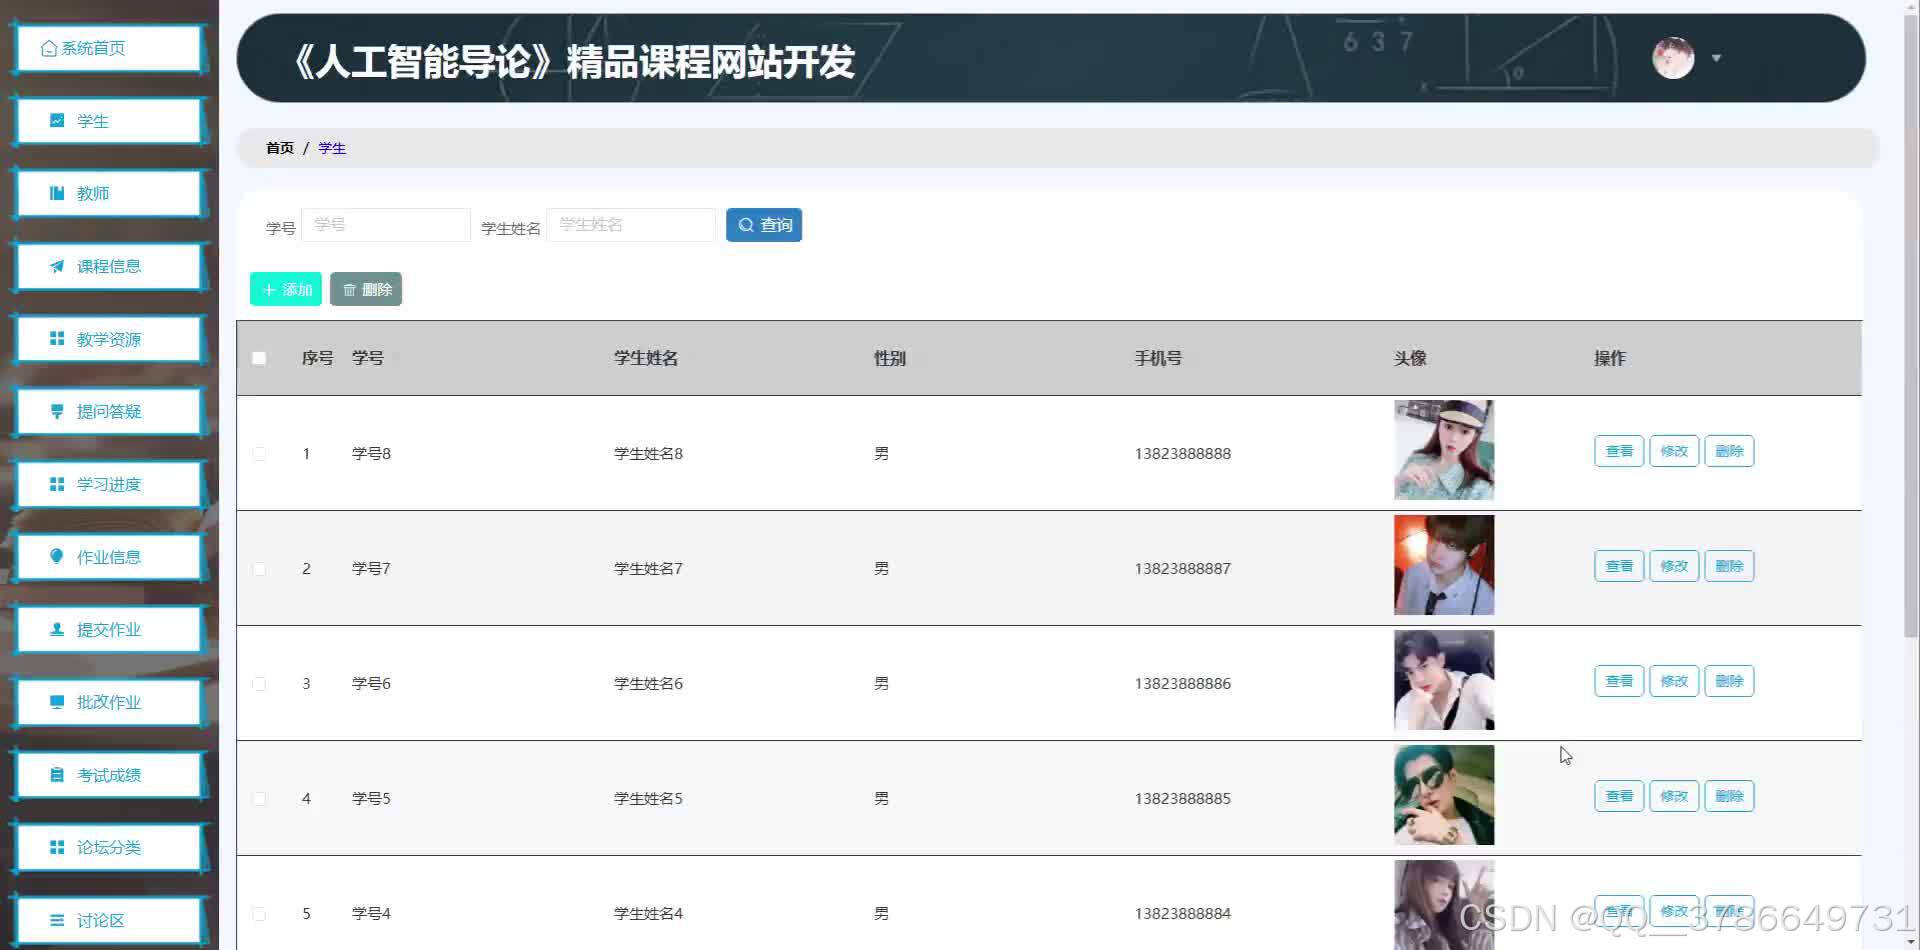Open 系统首页 in sidebar

pos(109,48)
